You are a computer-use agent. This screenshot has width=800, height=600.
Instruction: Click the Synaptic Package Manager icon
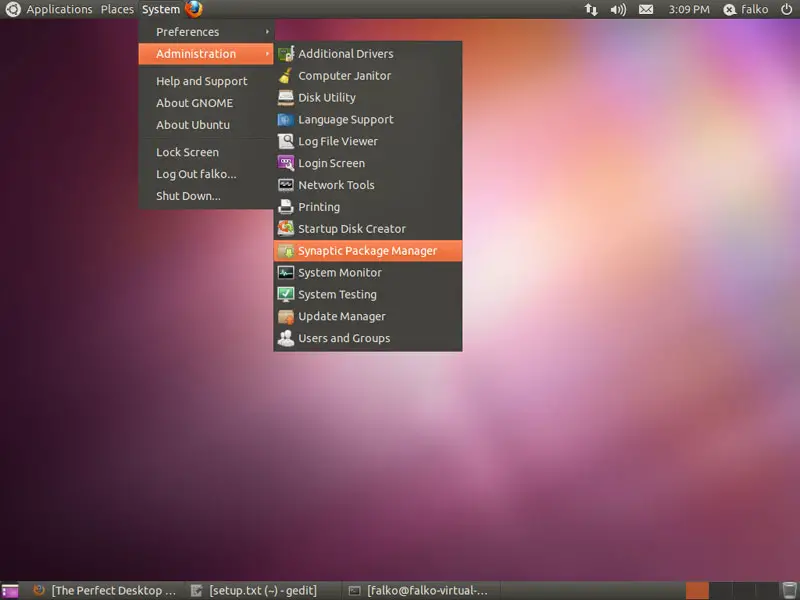click(x=286, y=251)
